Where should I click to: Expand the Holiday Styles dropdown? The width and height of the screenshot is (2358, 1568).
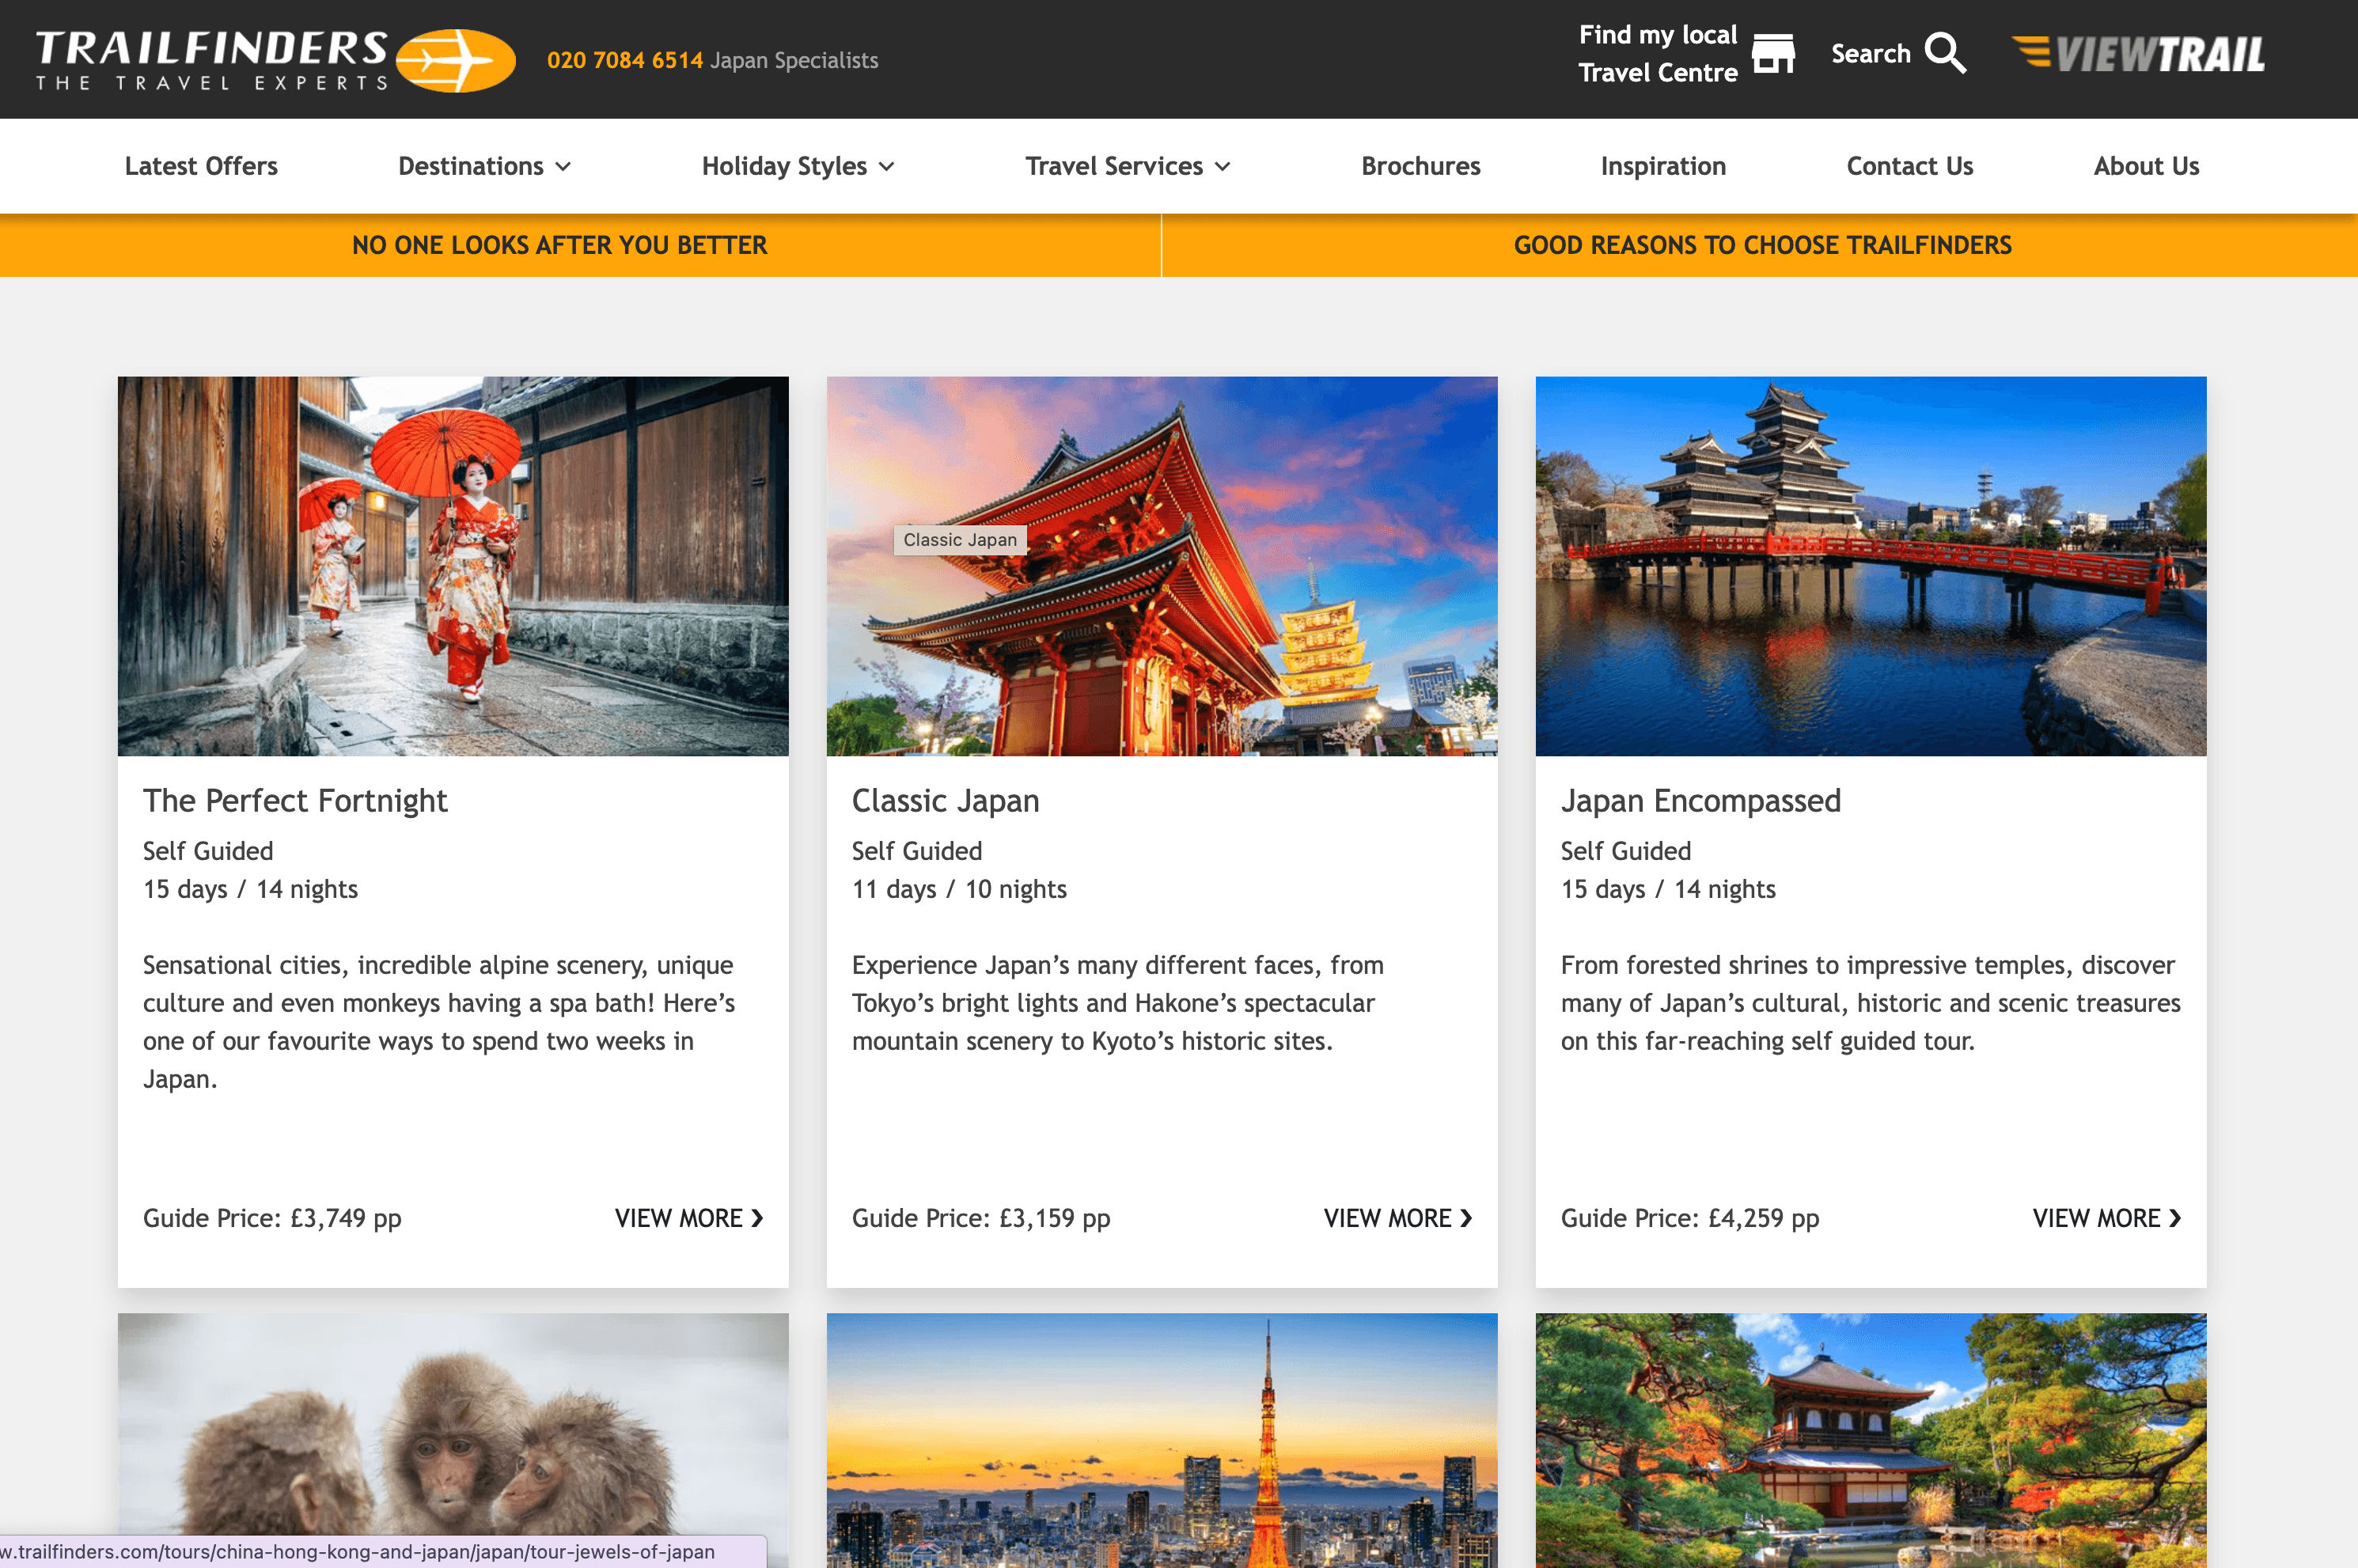(x=797, y=166)
